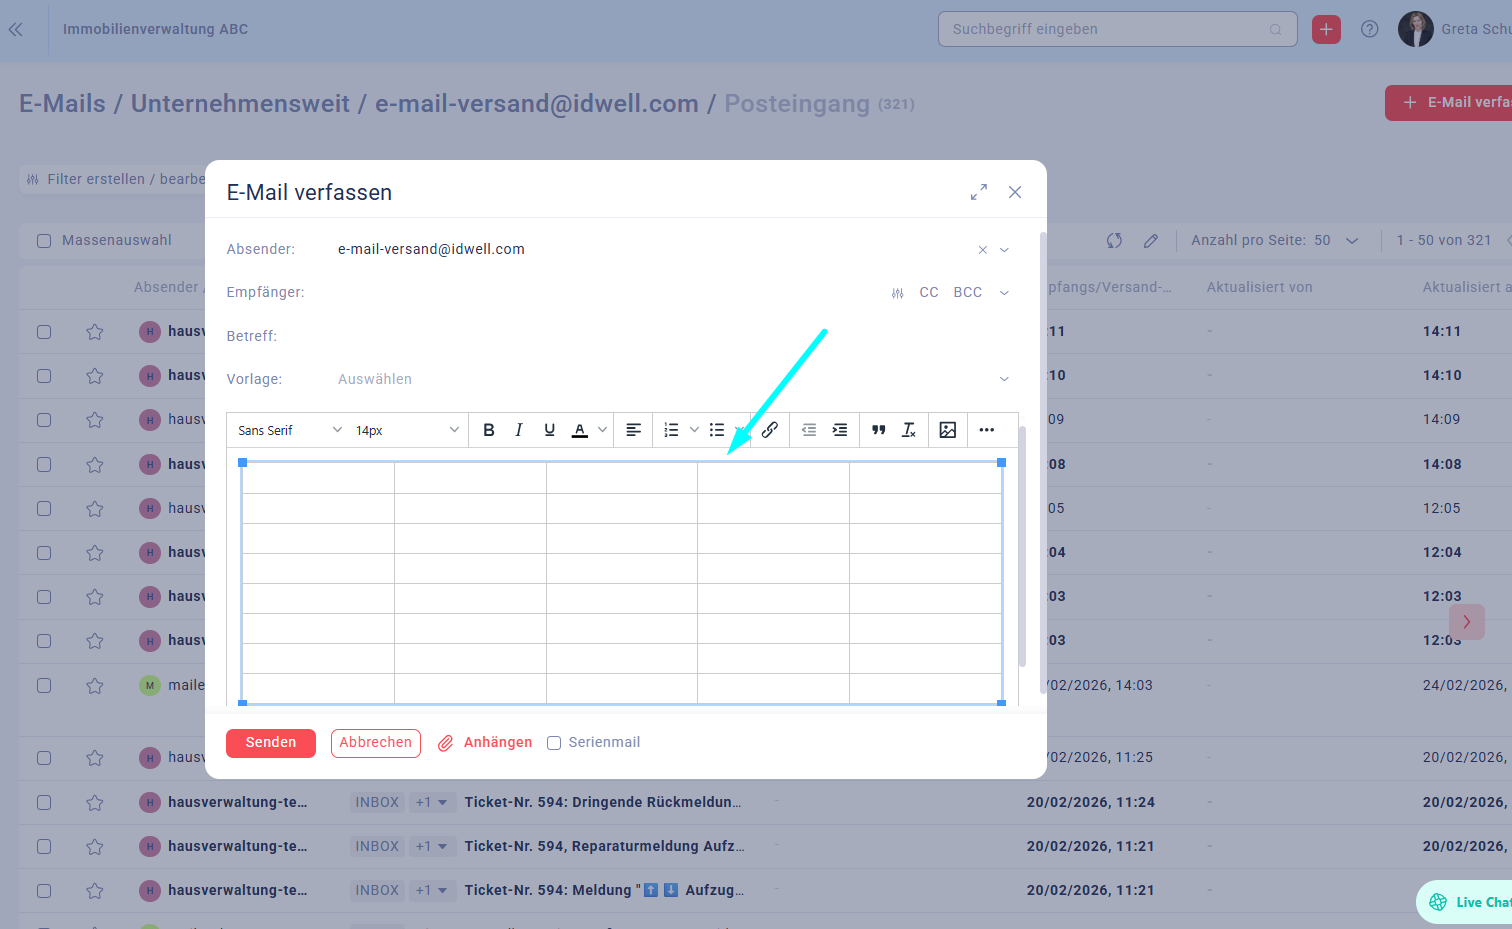
Task: Clear text formatting in editor
Action: tap(908, 430)
